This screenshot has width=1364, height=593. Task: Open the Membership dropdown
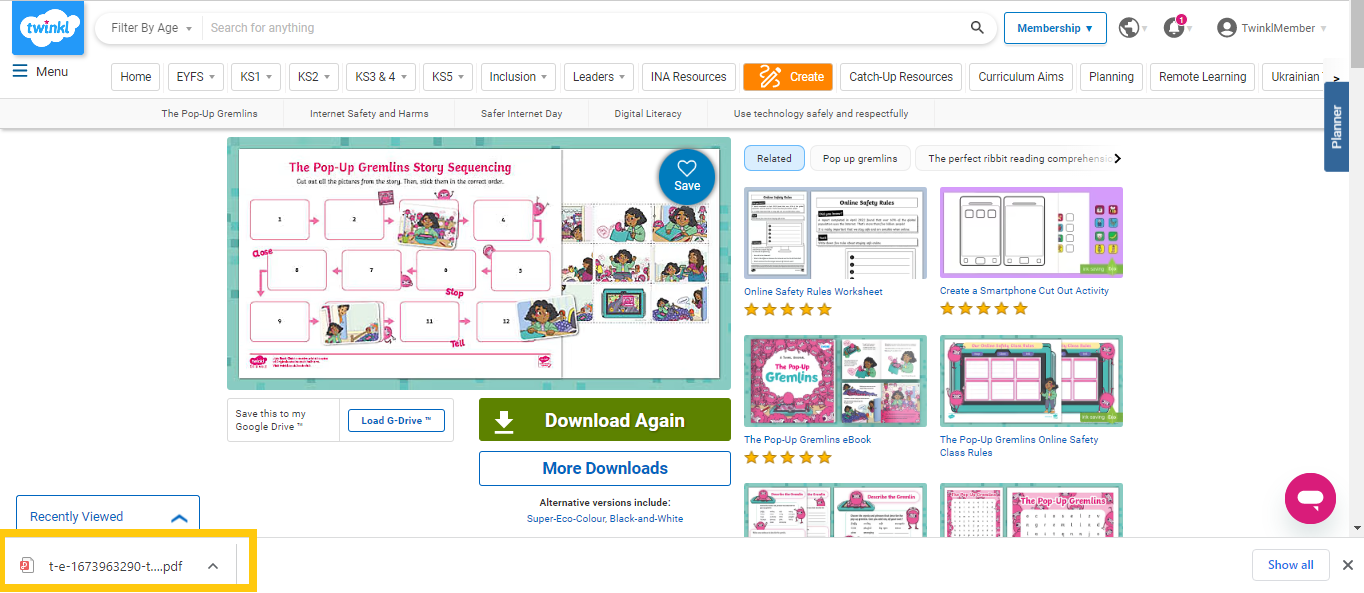[1055, 28]
